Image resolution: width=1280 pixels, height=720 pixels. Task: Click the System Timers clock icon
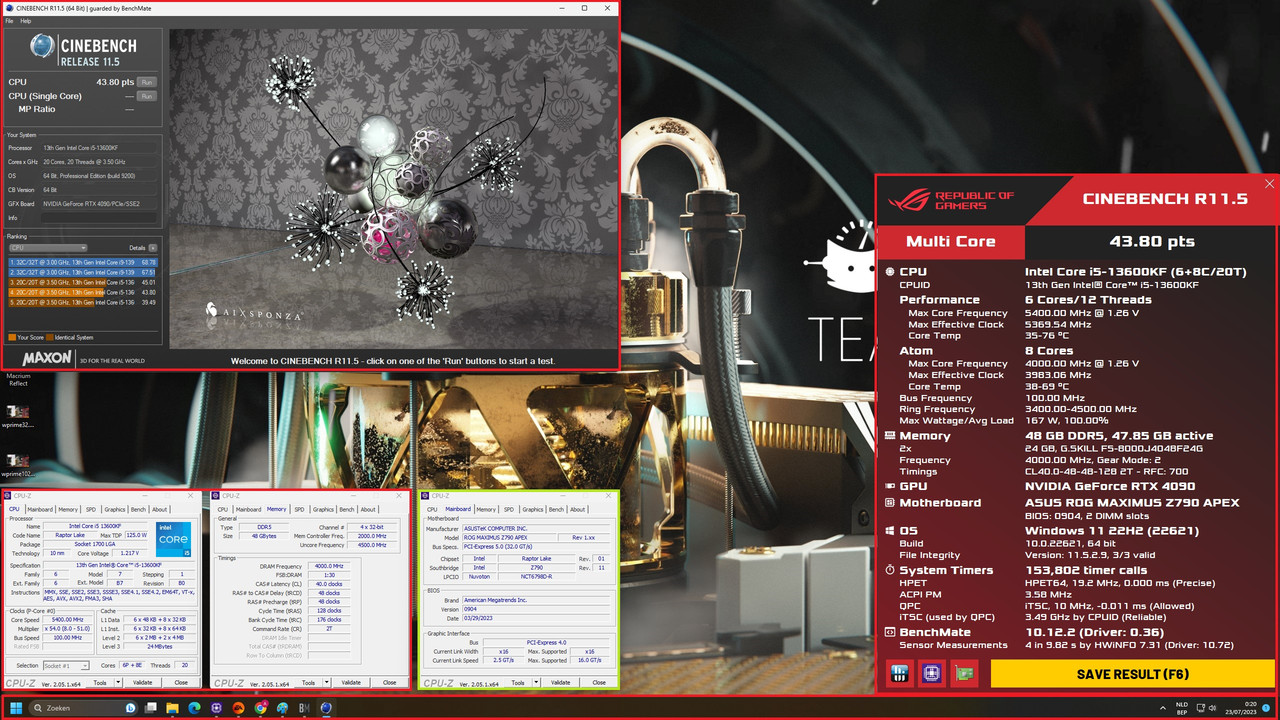[890, 570]
